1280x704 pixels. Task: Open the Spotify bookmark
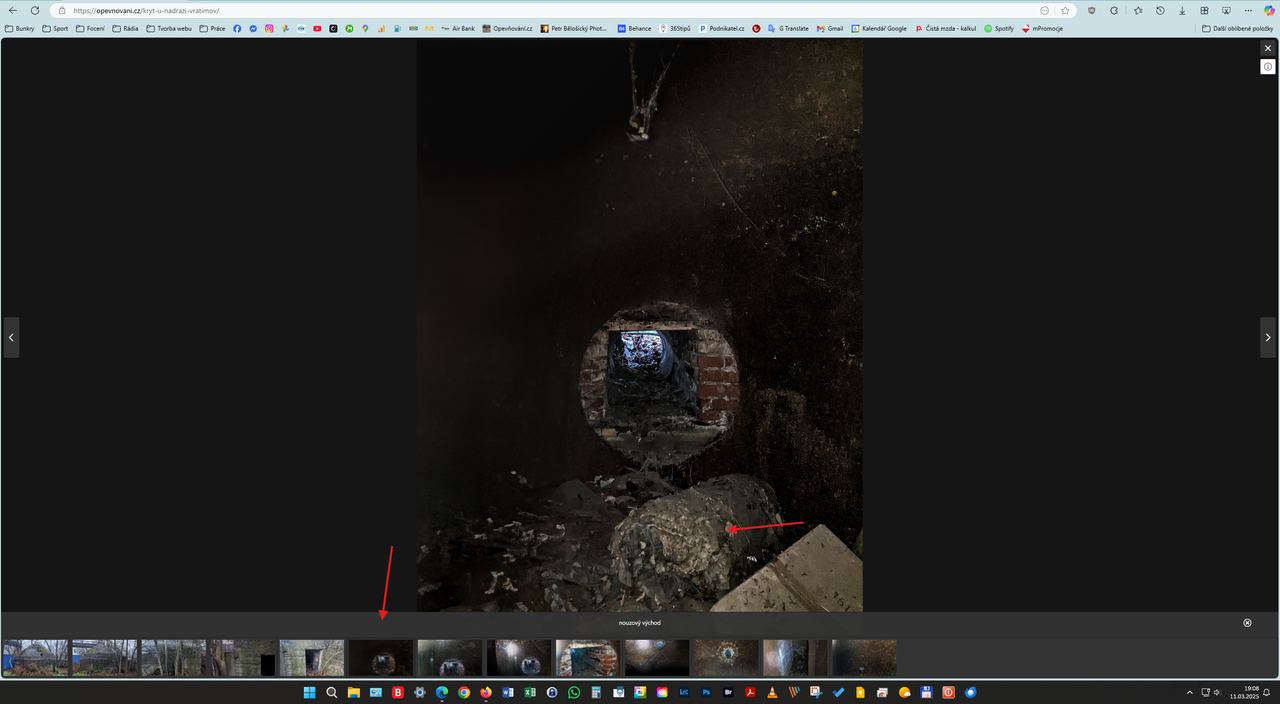click(x=998, y=28)
